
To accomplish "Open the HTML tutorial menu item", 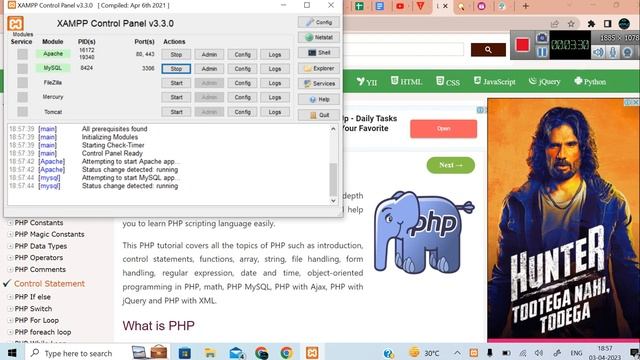I will [x=406, y=81].
